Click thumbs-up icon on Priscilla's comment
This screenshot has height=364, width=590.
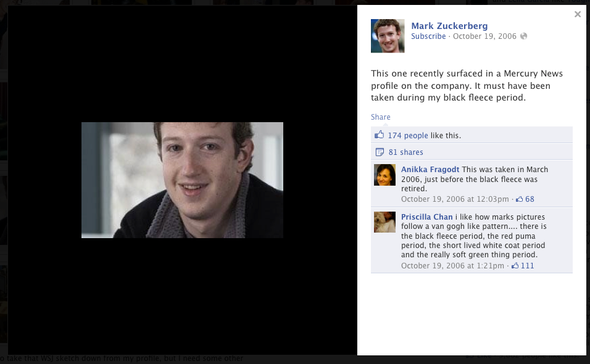(515, 265)
